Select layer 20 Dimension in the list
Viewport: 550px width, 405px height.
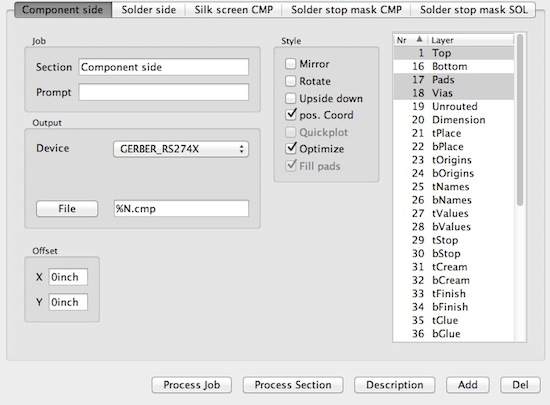click(x=454, y=120)
